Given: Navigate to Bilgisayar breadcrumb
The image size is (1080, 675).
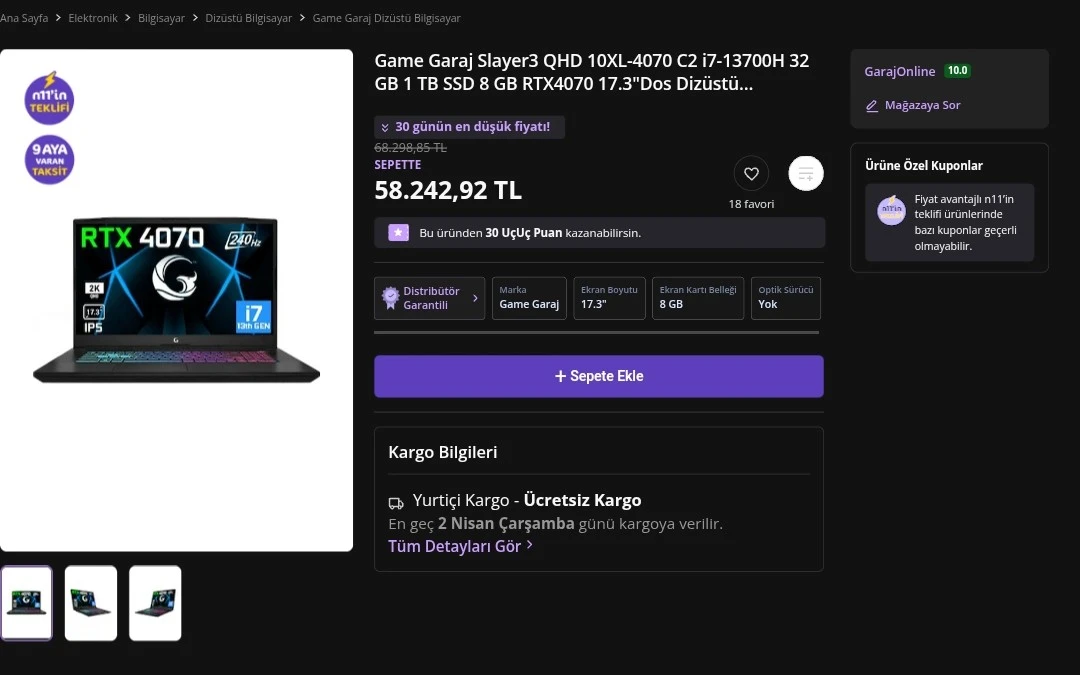Looking at the screenshot, I should [161, 18].
